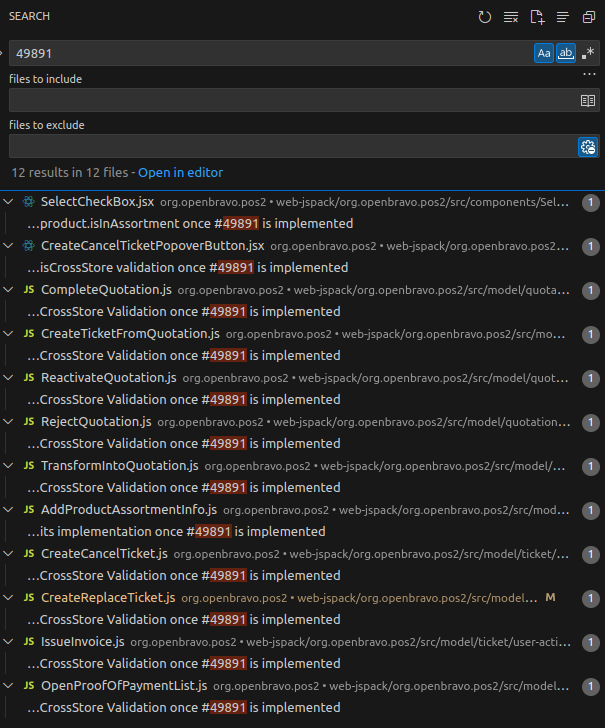605x728 pixels.
Task: Toggle Match Whole Word option
Action: (566, 53)
